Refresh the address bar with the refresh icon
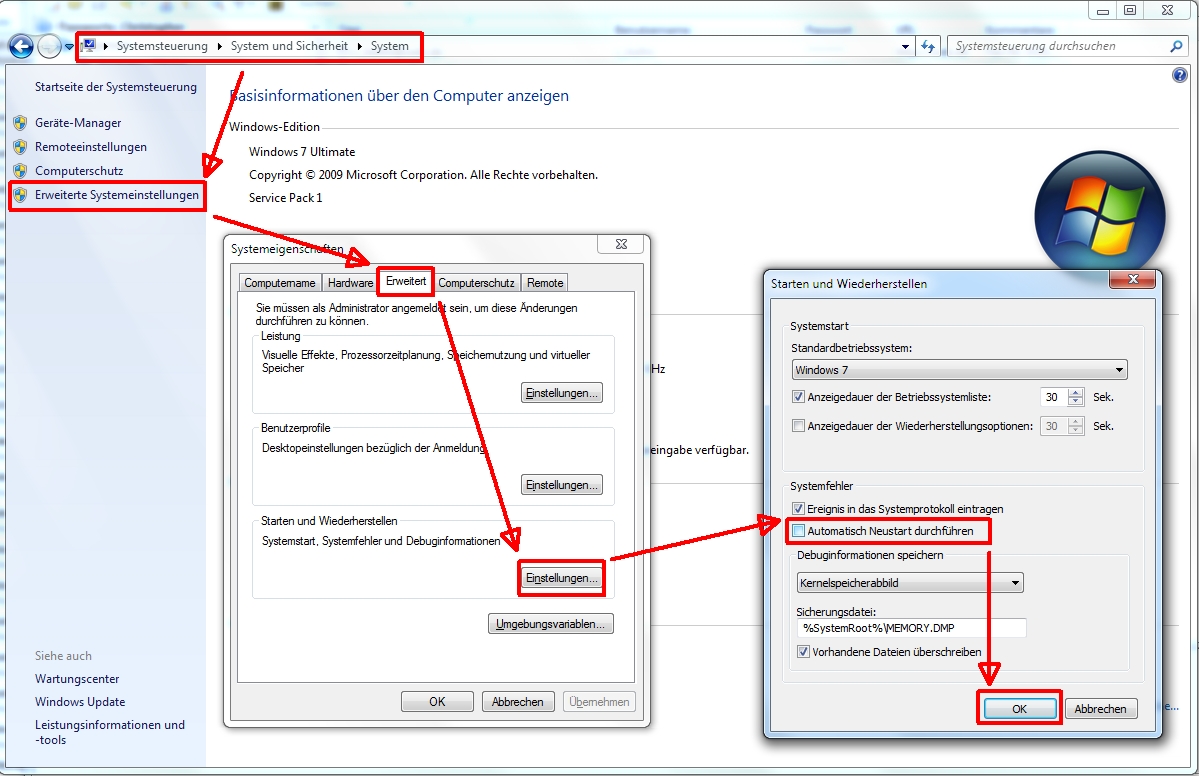1199x776 pixels. click(x=928, y=47)
